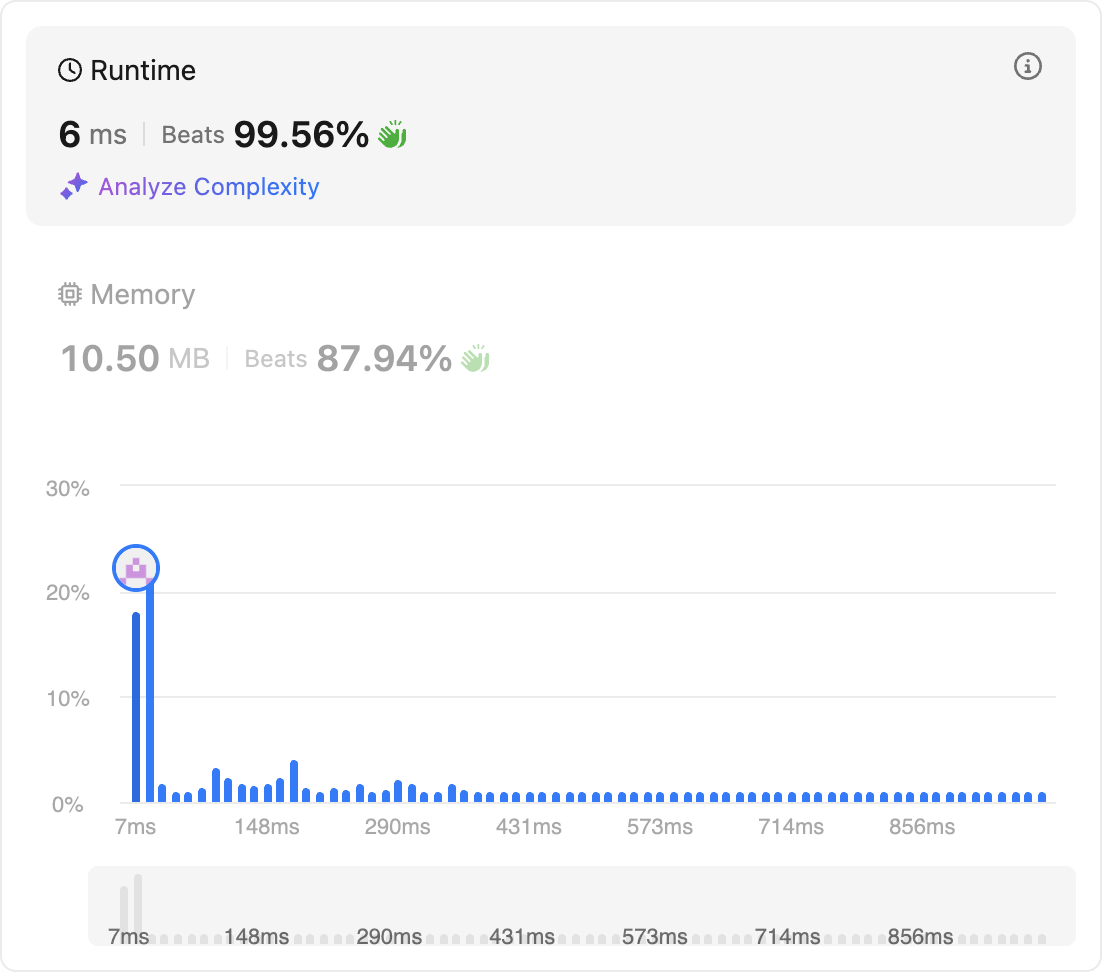The image size is (1114, 976).
Task: Click the purple sparkle icon before Analyze Complexity
Action: click(x=73, y=187)
